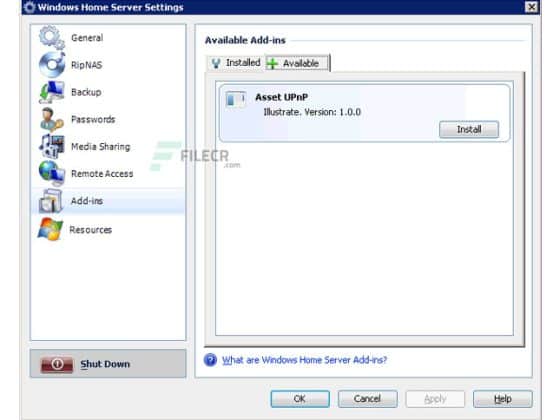The image size is (560, 420).
Task: Click the RipNAS disc icon
Action: point(52,65)
